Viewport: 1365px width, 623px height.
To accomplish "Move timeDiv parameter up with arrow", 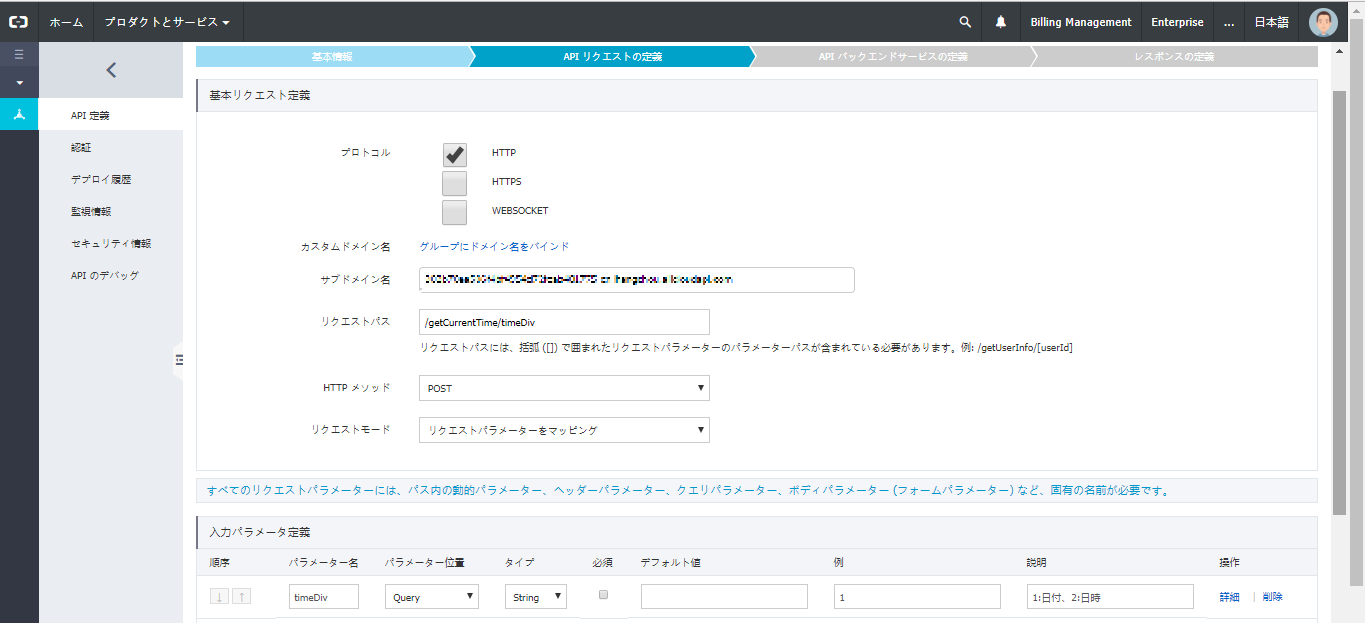I will click(x=241, y=596).
